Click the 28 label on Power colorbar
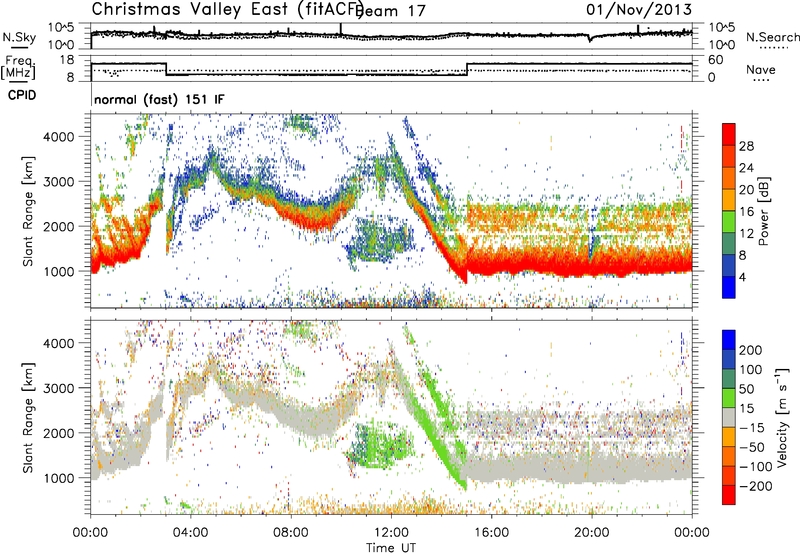 pos(746,146)
